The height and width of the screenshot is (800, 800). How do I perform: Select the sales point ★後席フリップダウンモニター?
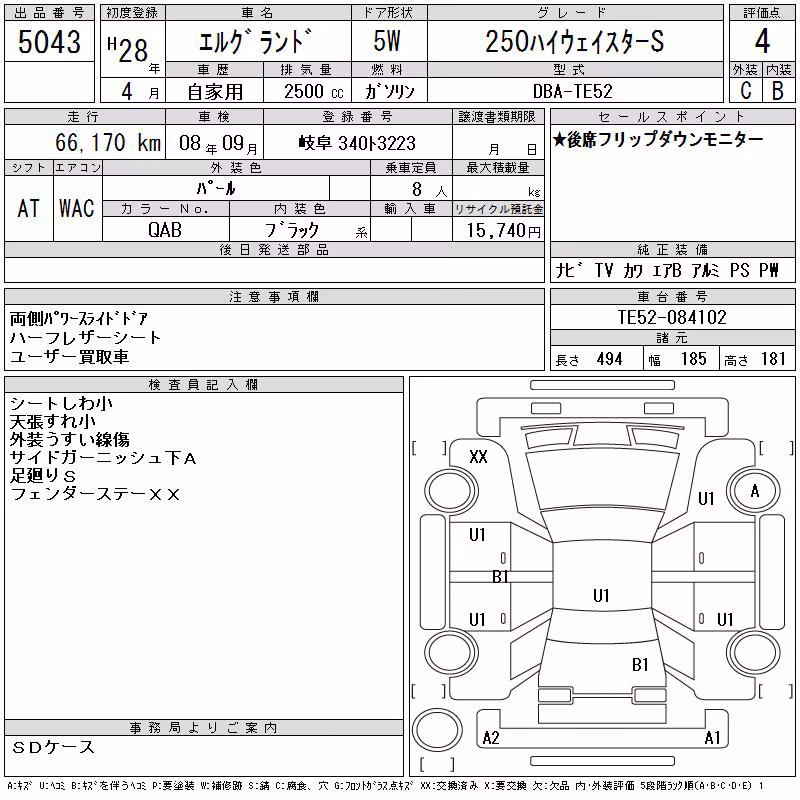pyautogui.click(x=658, y=139)
